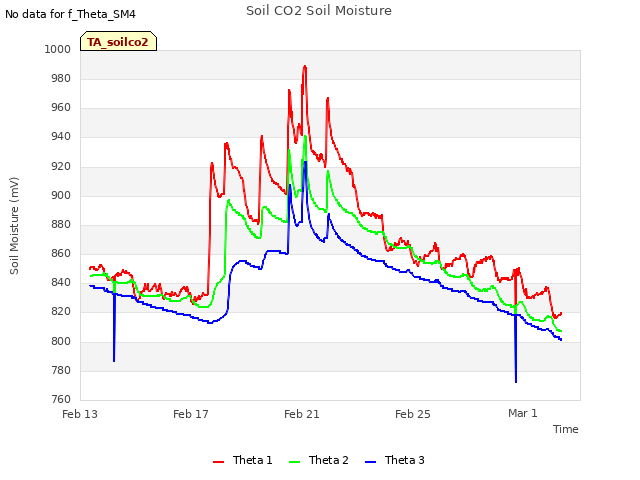The image size is (640, 480).
Task: Click the 880 y-axis tick label
Action: click(61, 224)
